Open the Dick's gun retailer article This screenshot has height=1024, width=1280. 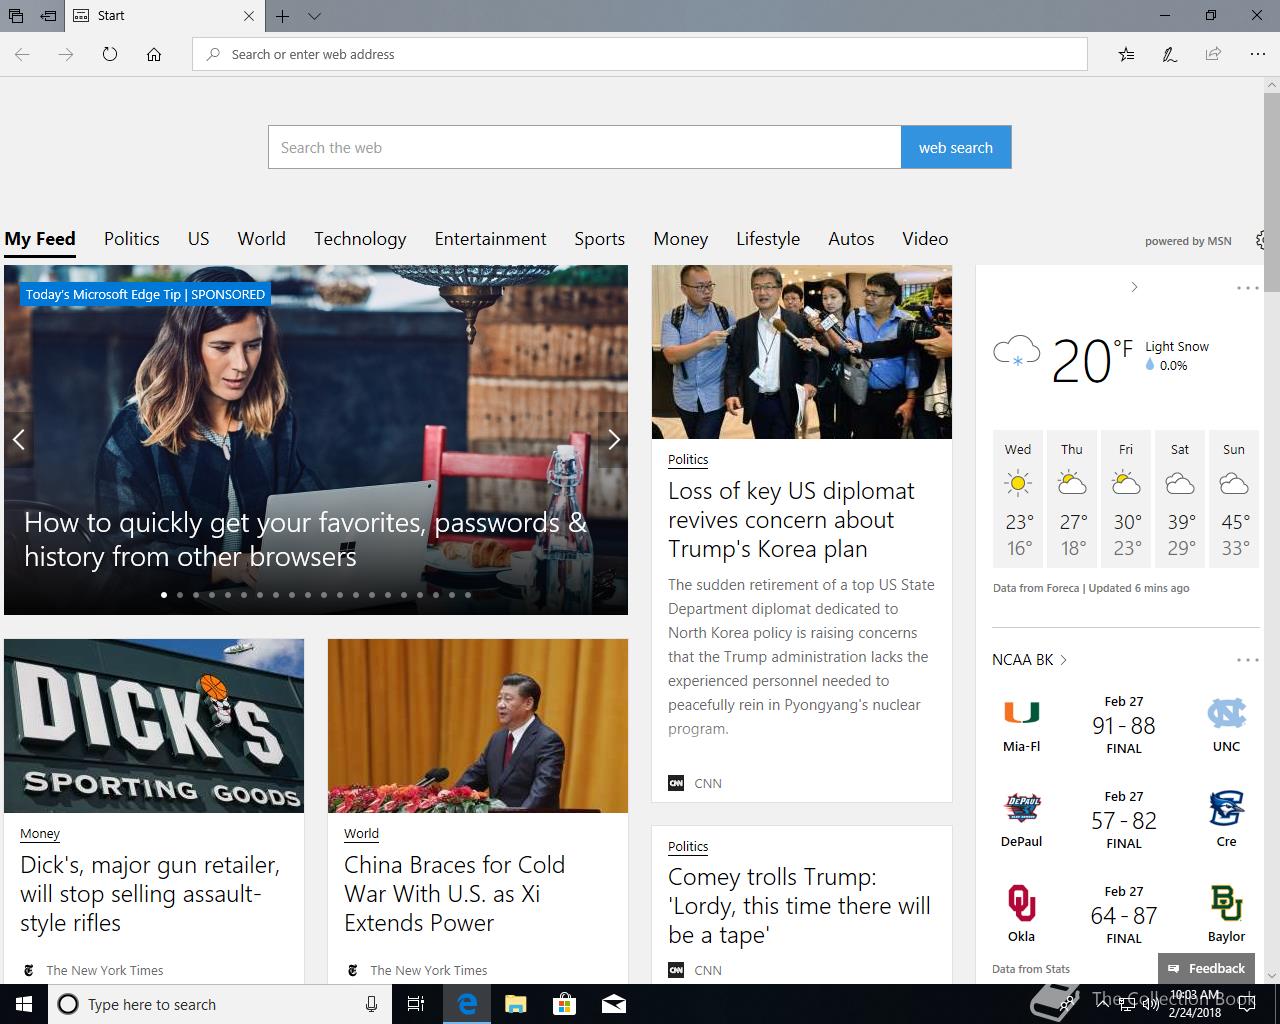(150, 894)
